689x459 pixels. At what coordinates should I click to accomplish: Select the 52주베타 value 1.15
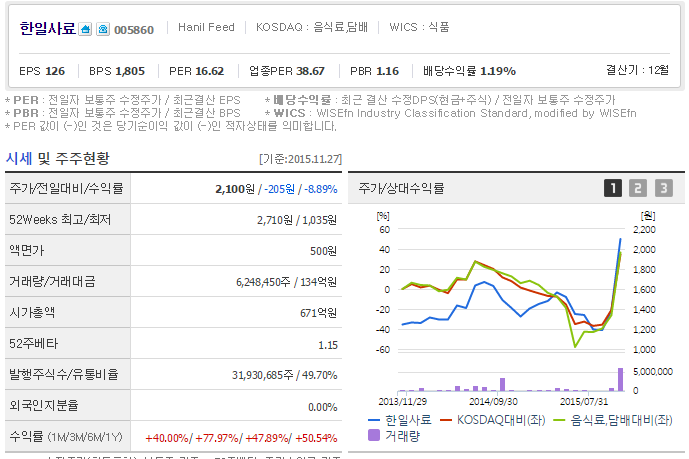pos(328,345)
